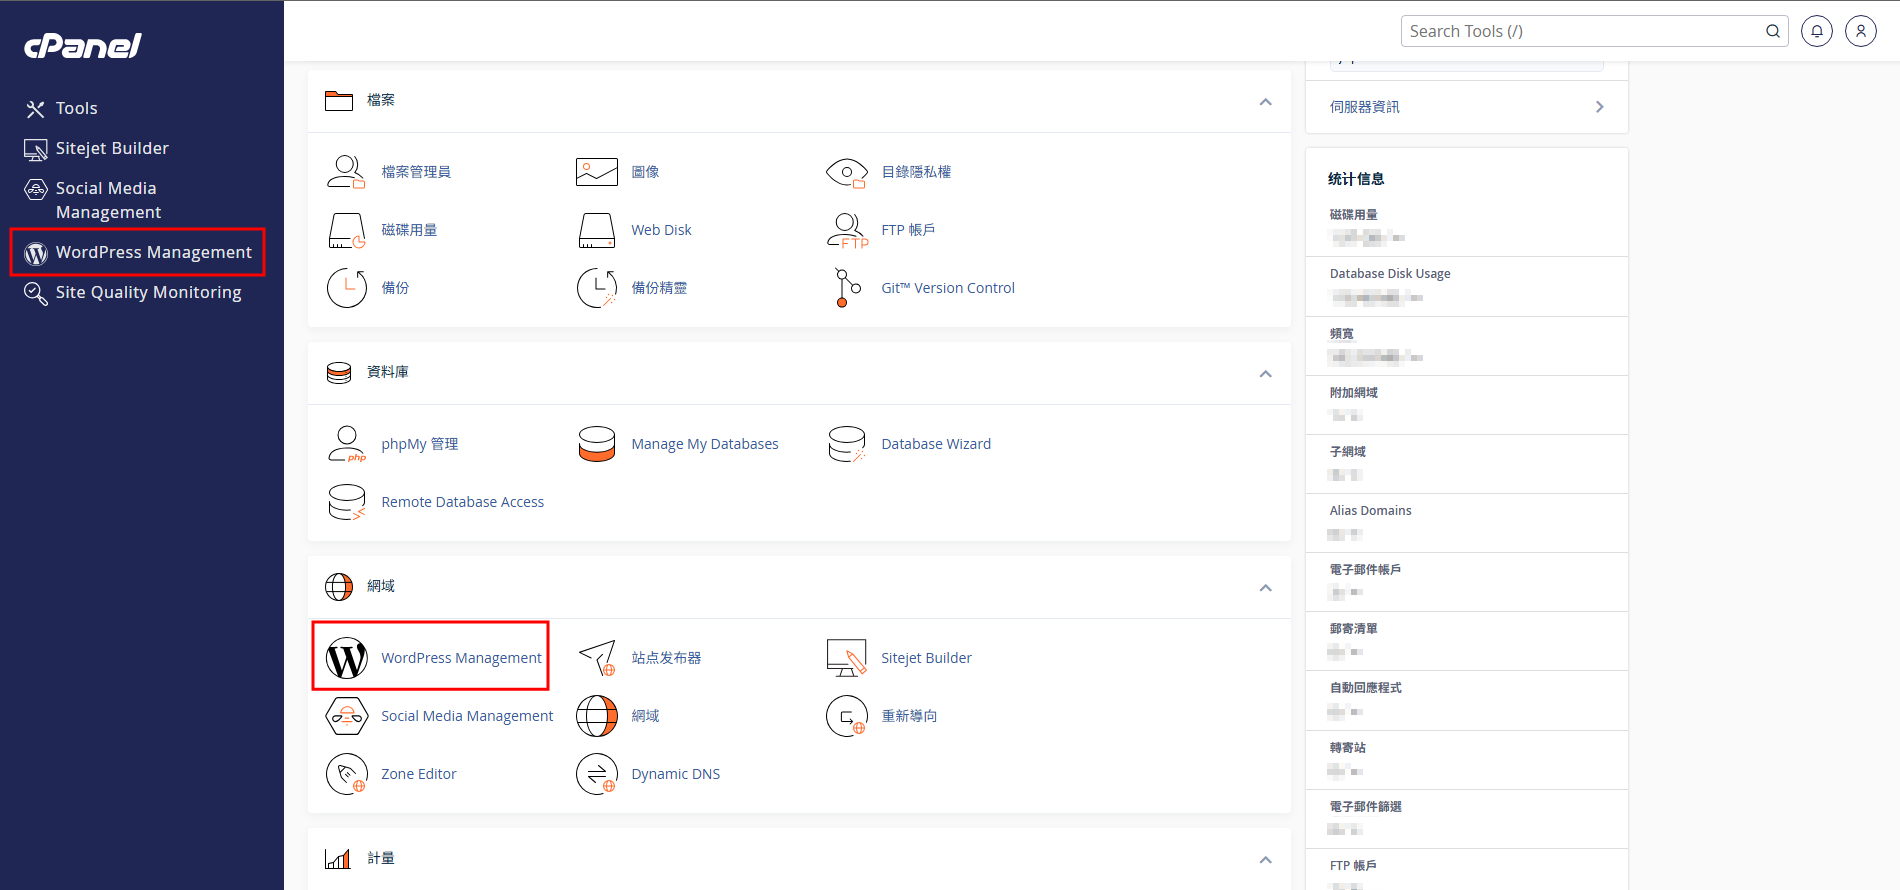This screenshot has height=890, width=1900.
Task: Click Social Media Management icon in 網域 section
Action: pos(346,716)
